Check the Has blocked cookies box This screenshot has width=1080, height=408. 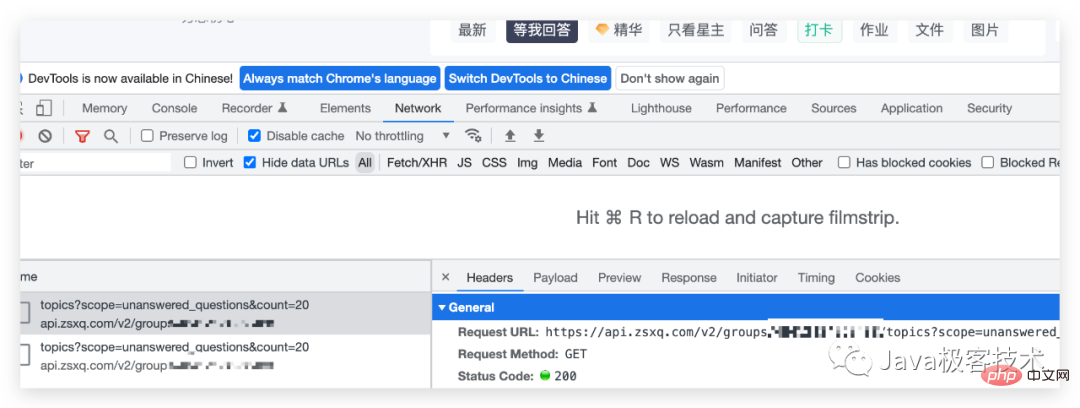coord(844,163)
